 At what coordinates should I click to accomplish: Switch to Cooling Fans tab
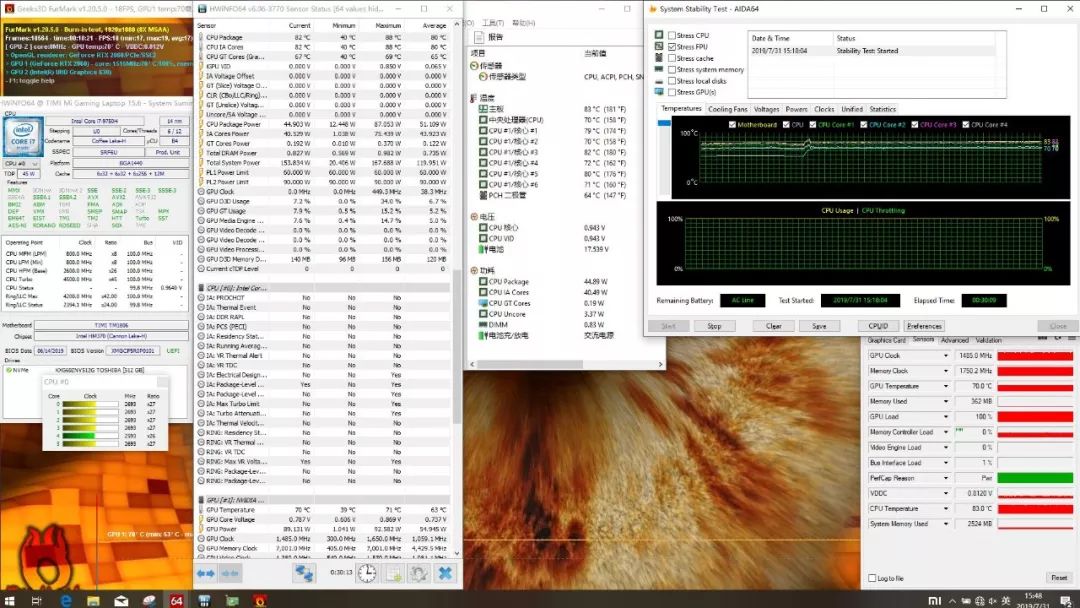click(727, 109)
